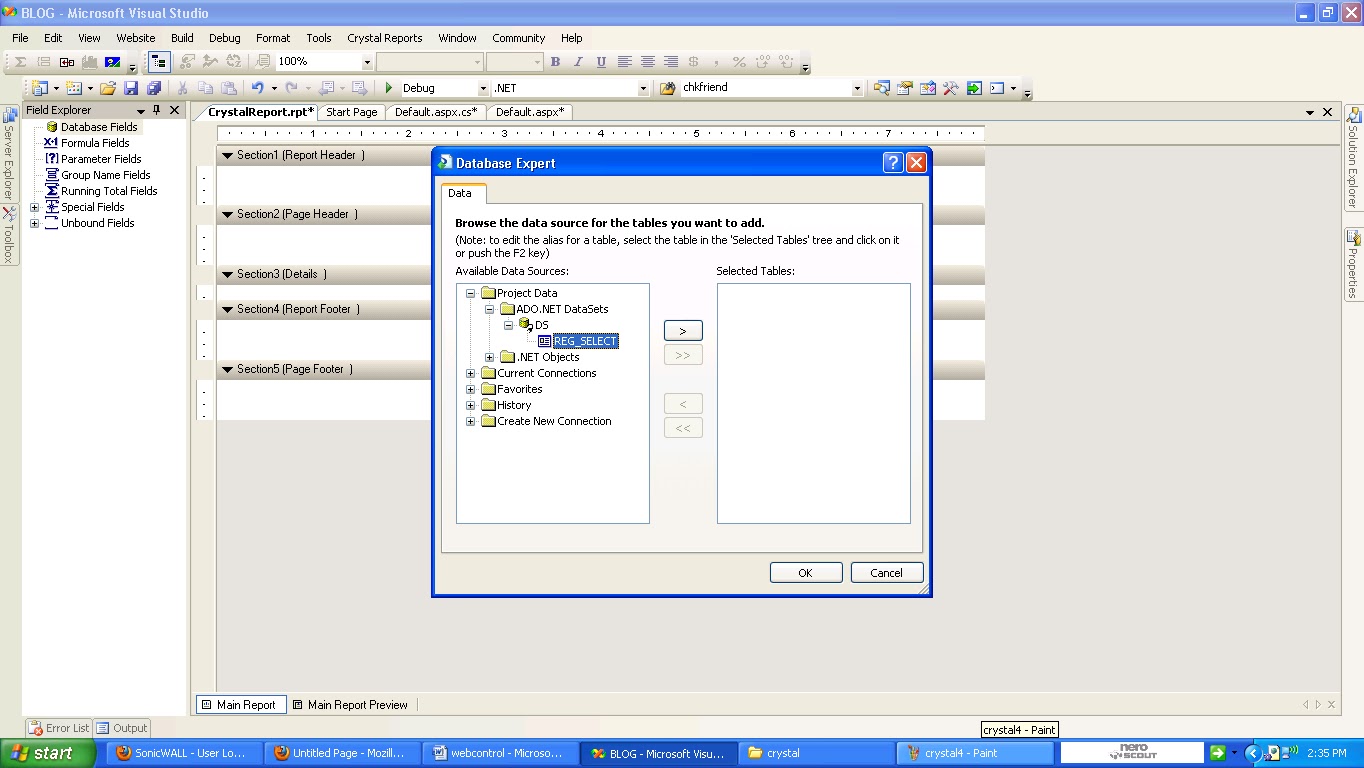Select the REG_SELECT table
Screen dimensions: 1364x768
coord(586,341)
